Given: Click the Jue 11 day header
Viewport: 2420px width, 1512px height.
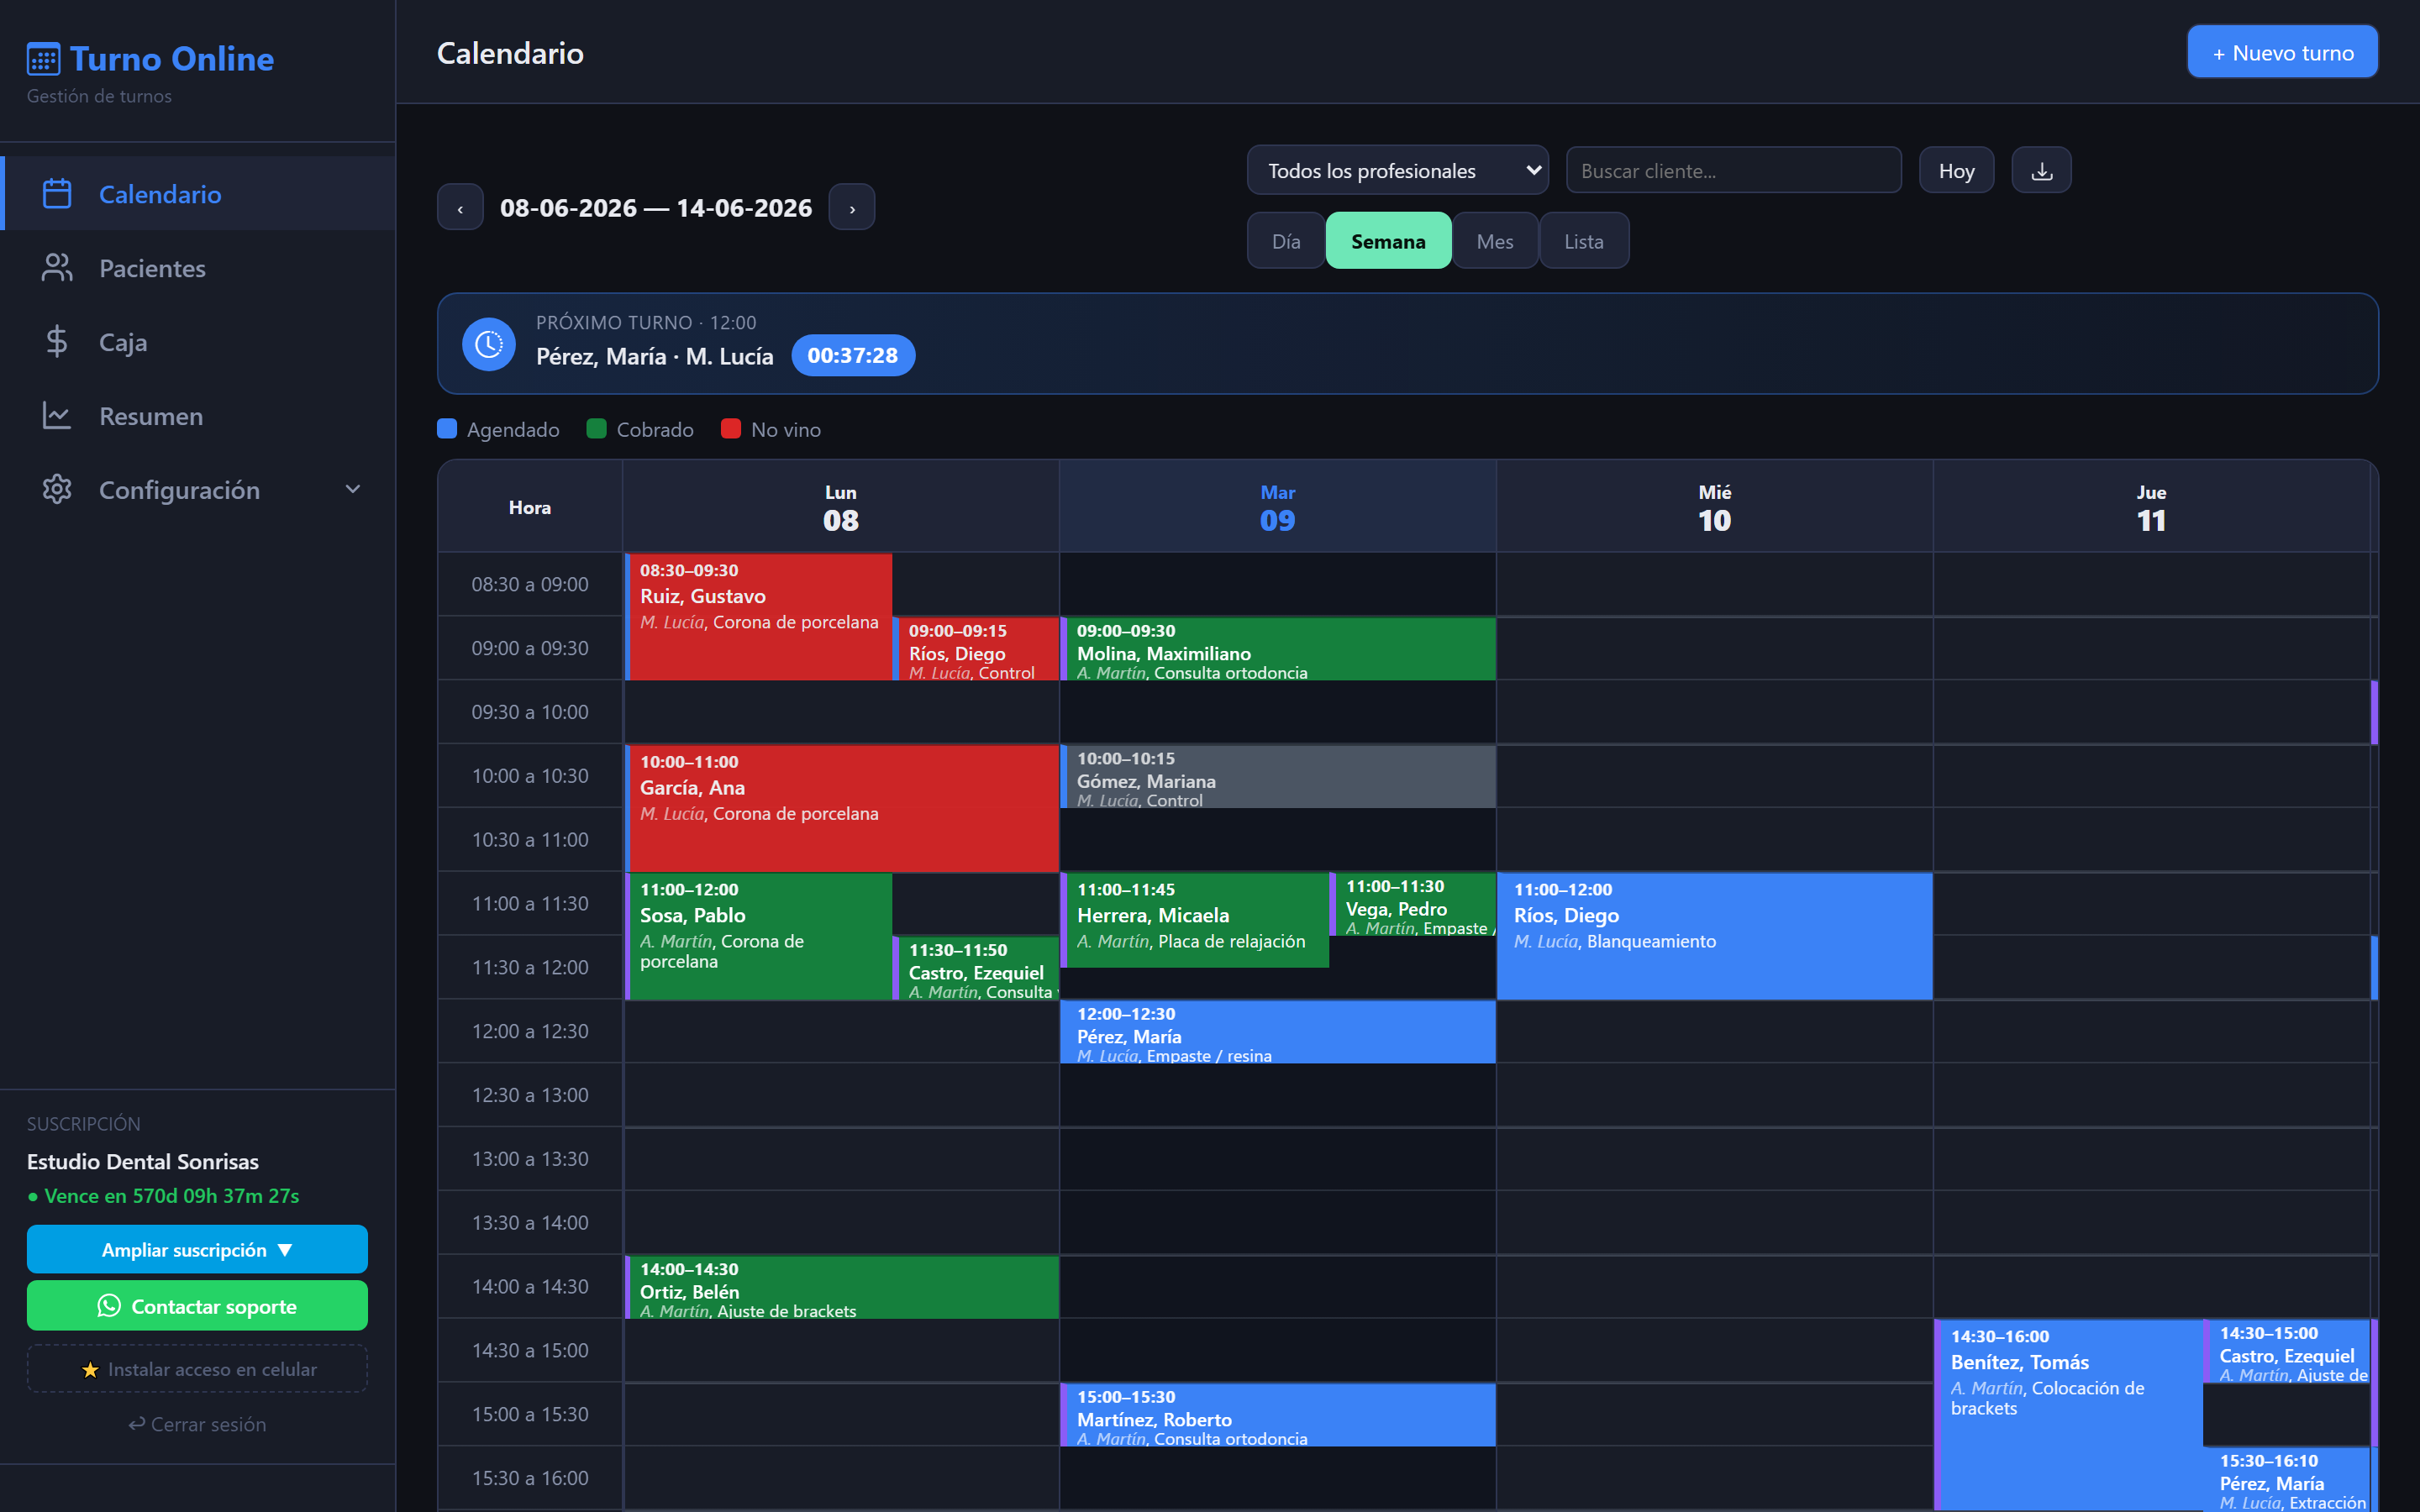Looking at the screenshot, I should pos(2151,507).
